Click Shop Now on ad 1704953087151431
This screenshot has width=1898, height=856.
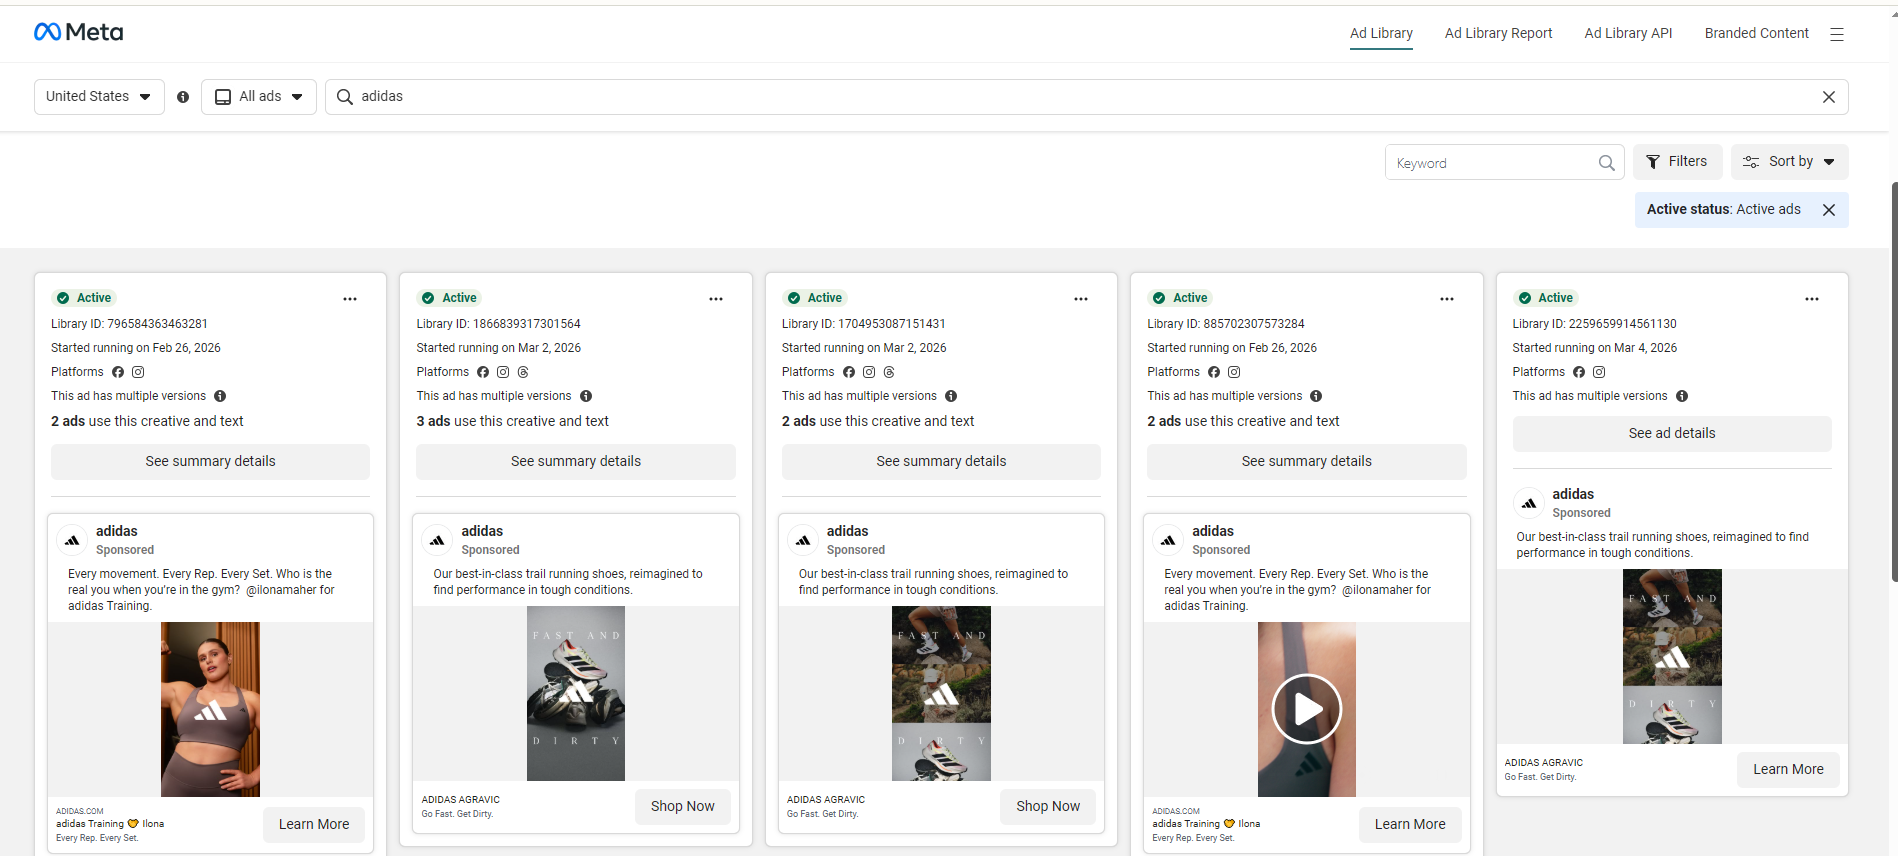tap(1048, 807)
